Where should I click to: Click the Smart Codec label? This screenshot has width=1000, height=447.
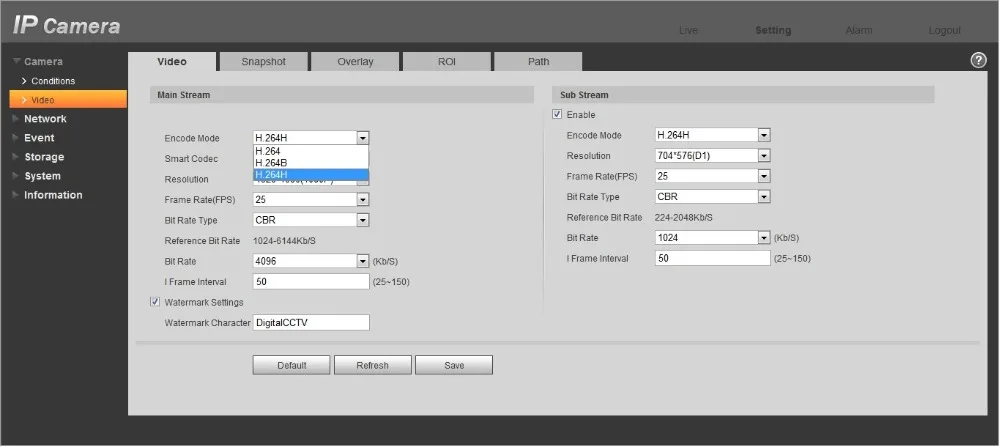click(x=191, y=159)
